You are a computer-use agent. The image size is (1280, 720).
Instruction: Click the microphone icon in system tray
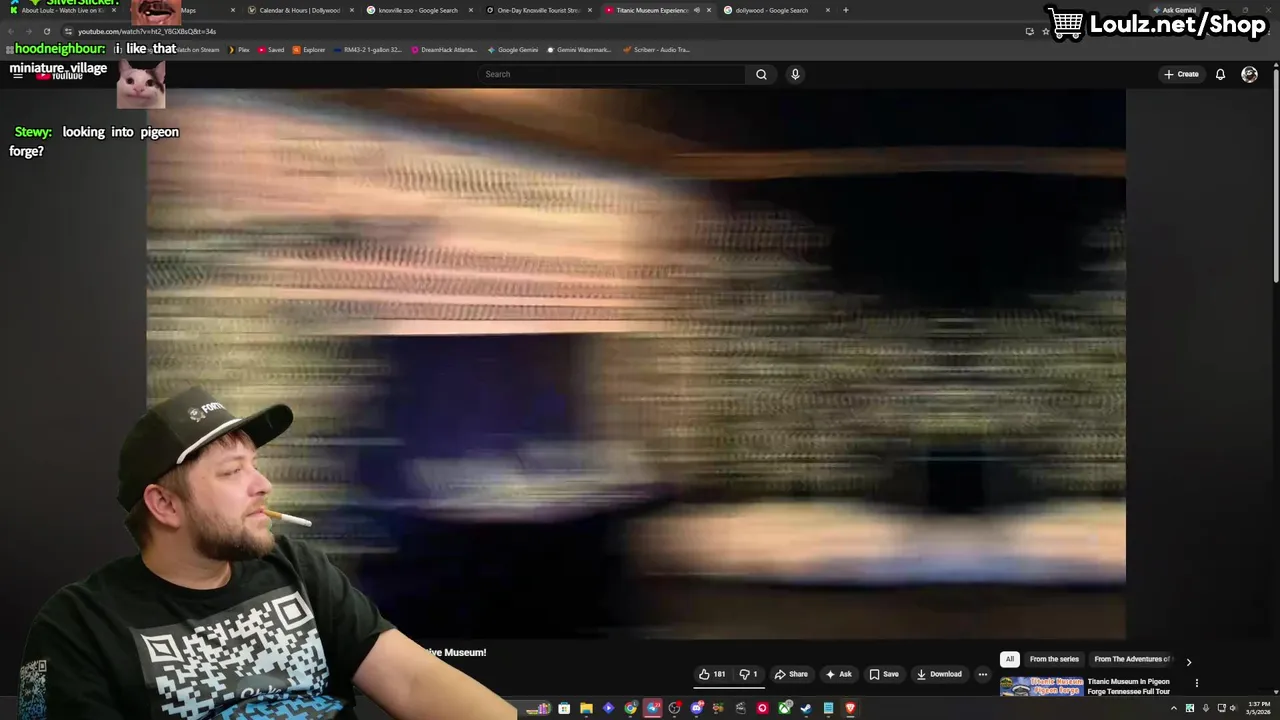pyautogui.click(x=1205, y=708)
